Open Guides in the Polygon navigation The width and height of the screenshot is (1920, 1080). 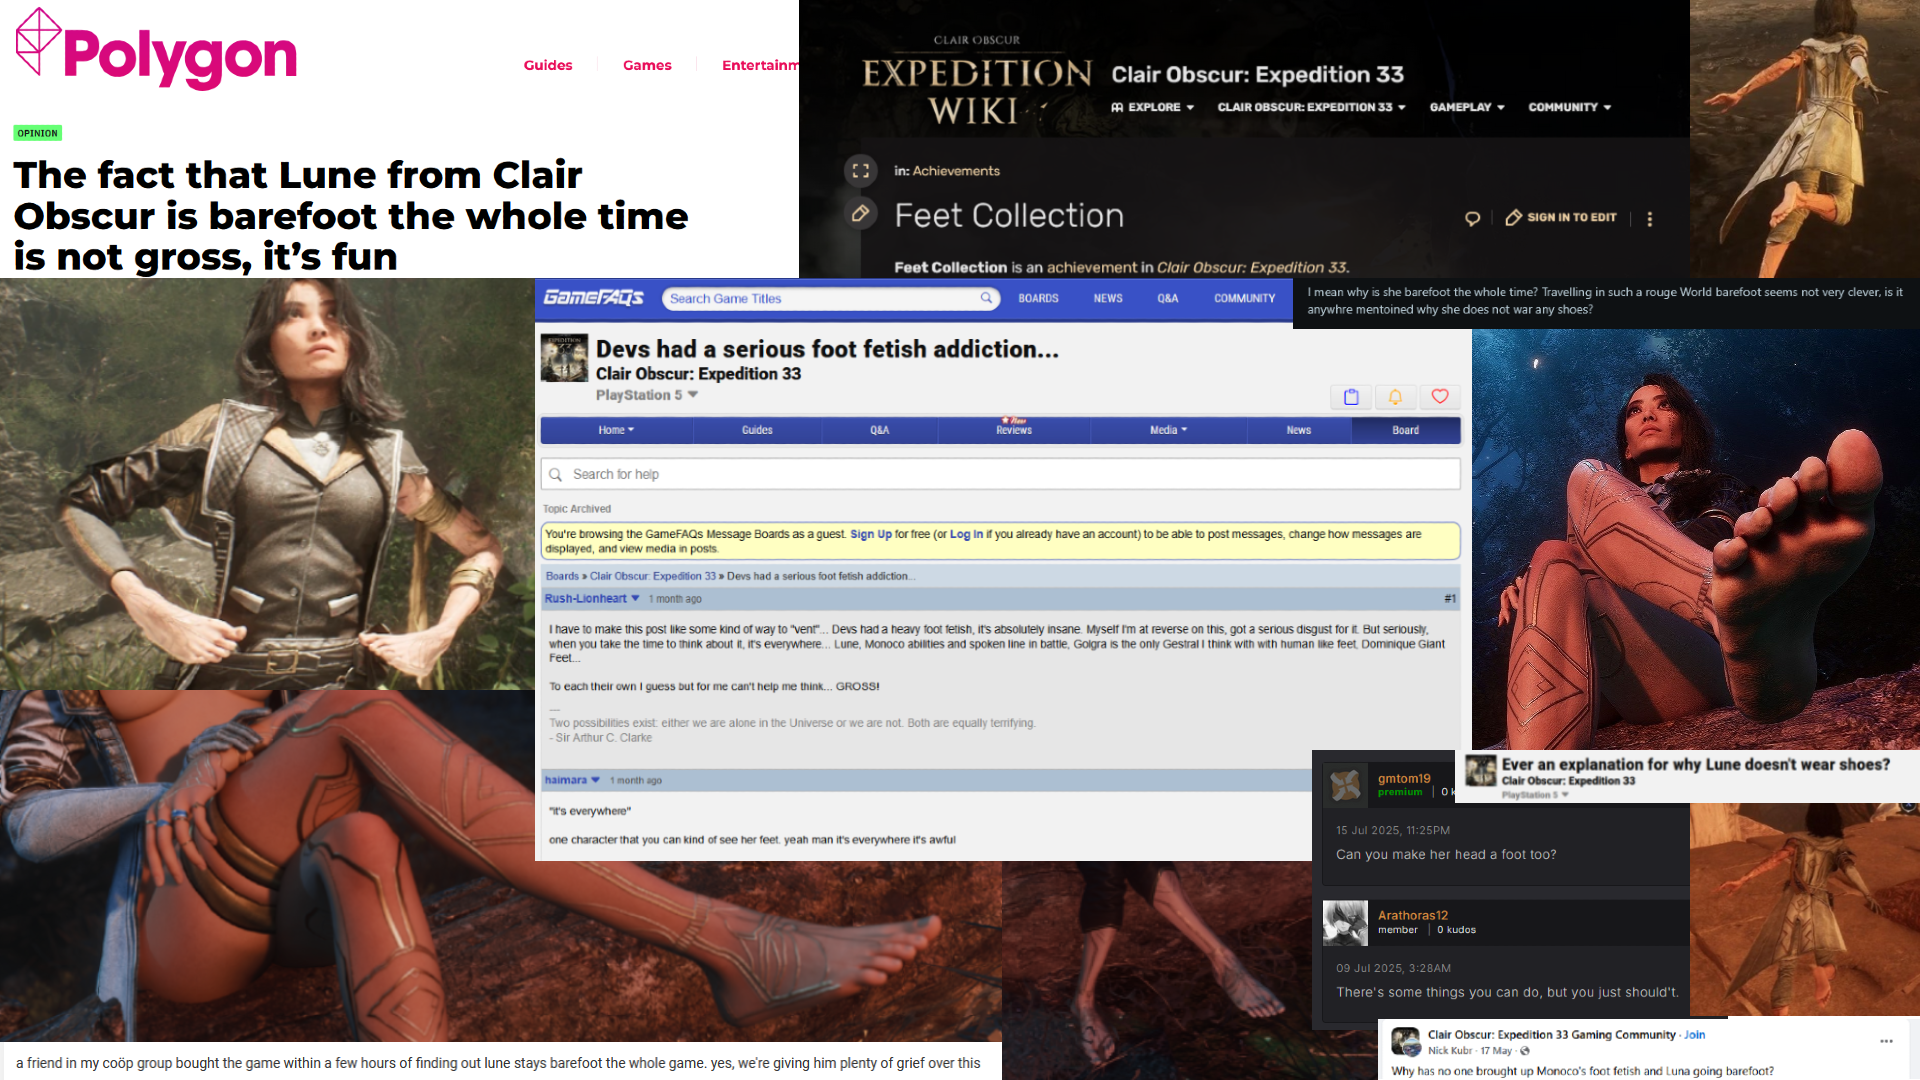tap(548, 65)
